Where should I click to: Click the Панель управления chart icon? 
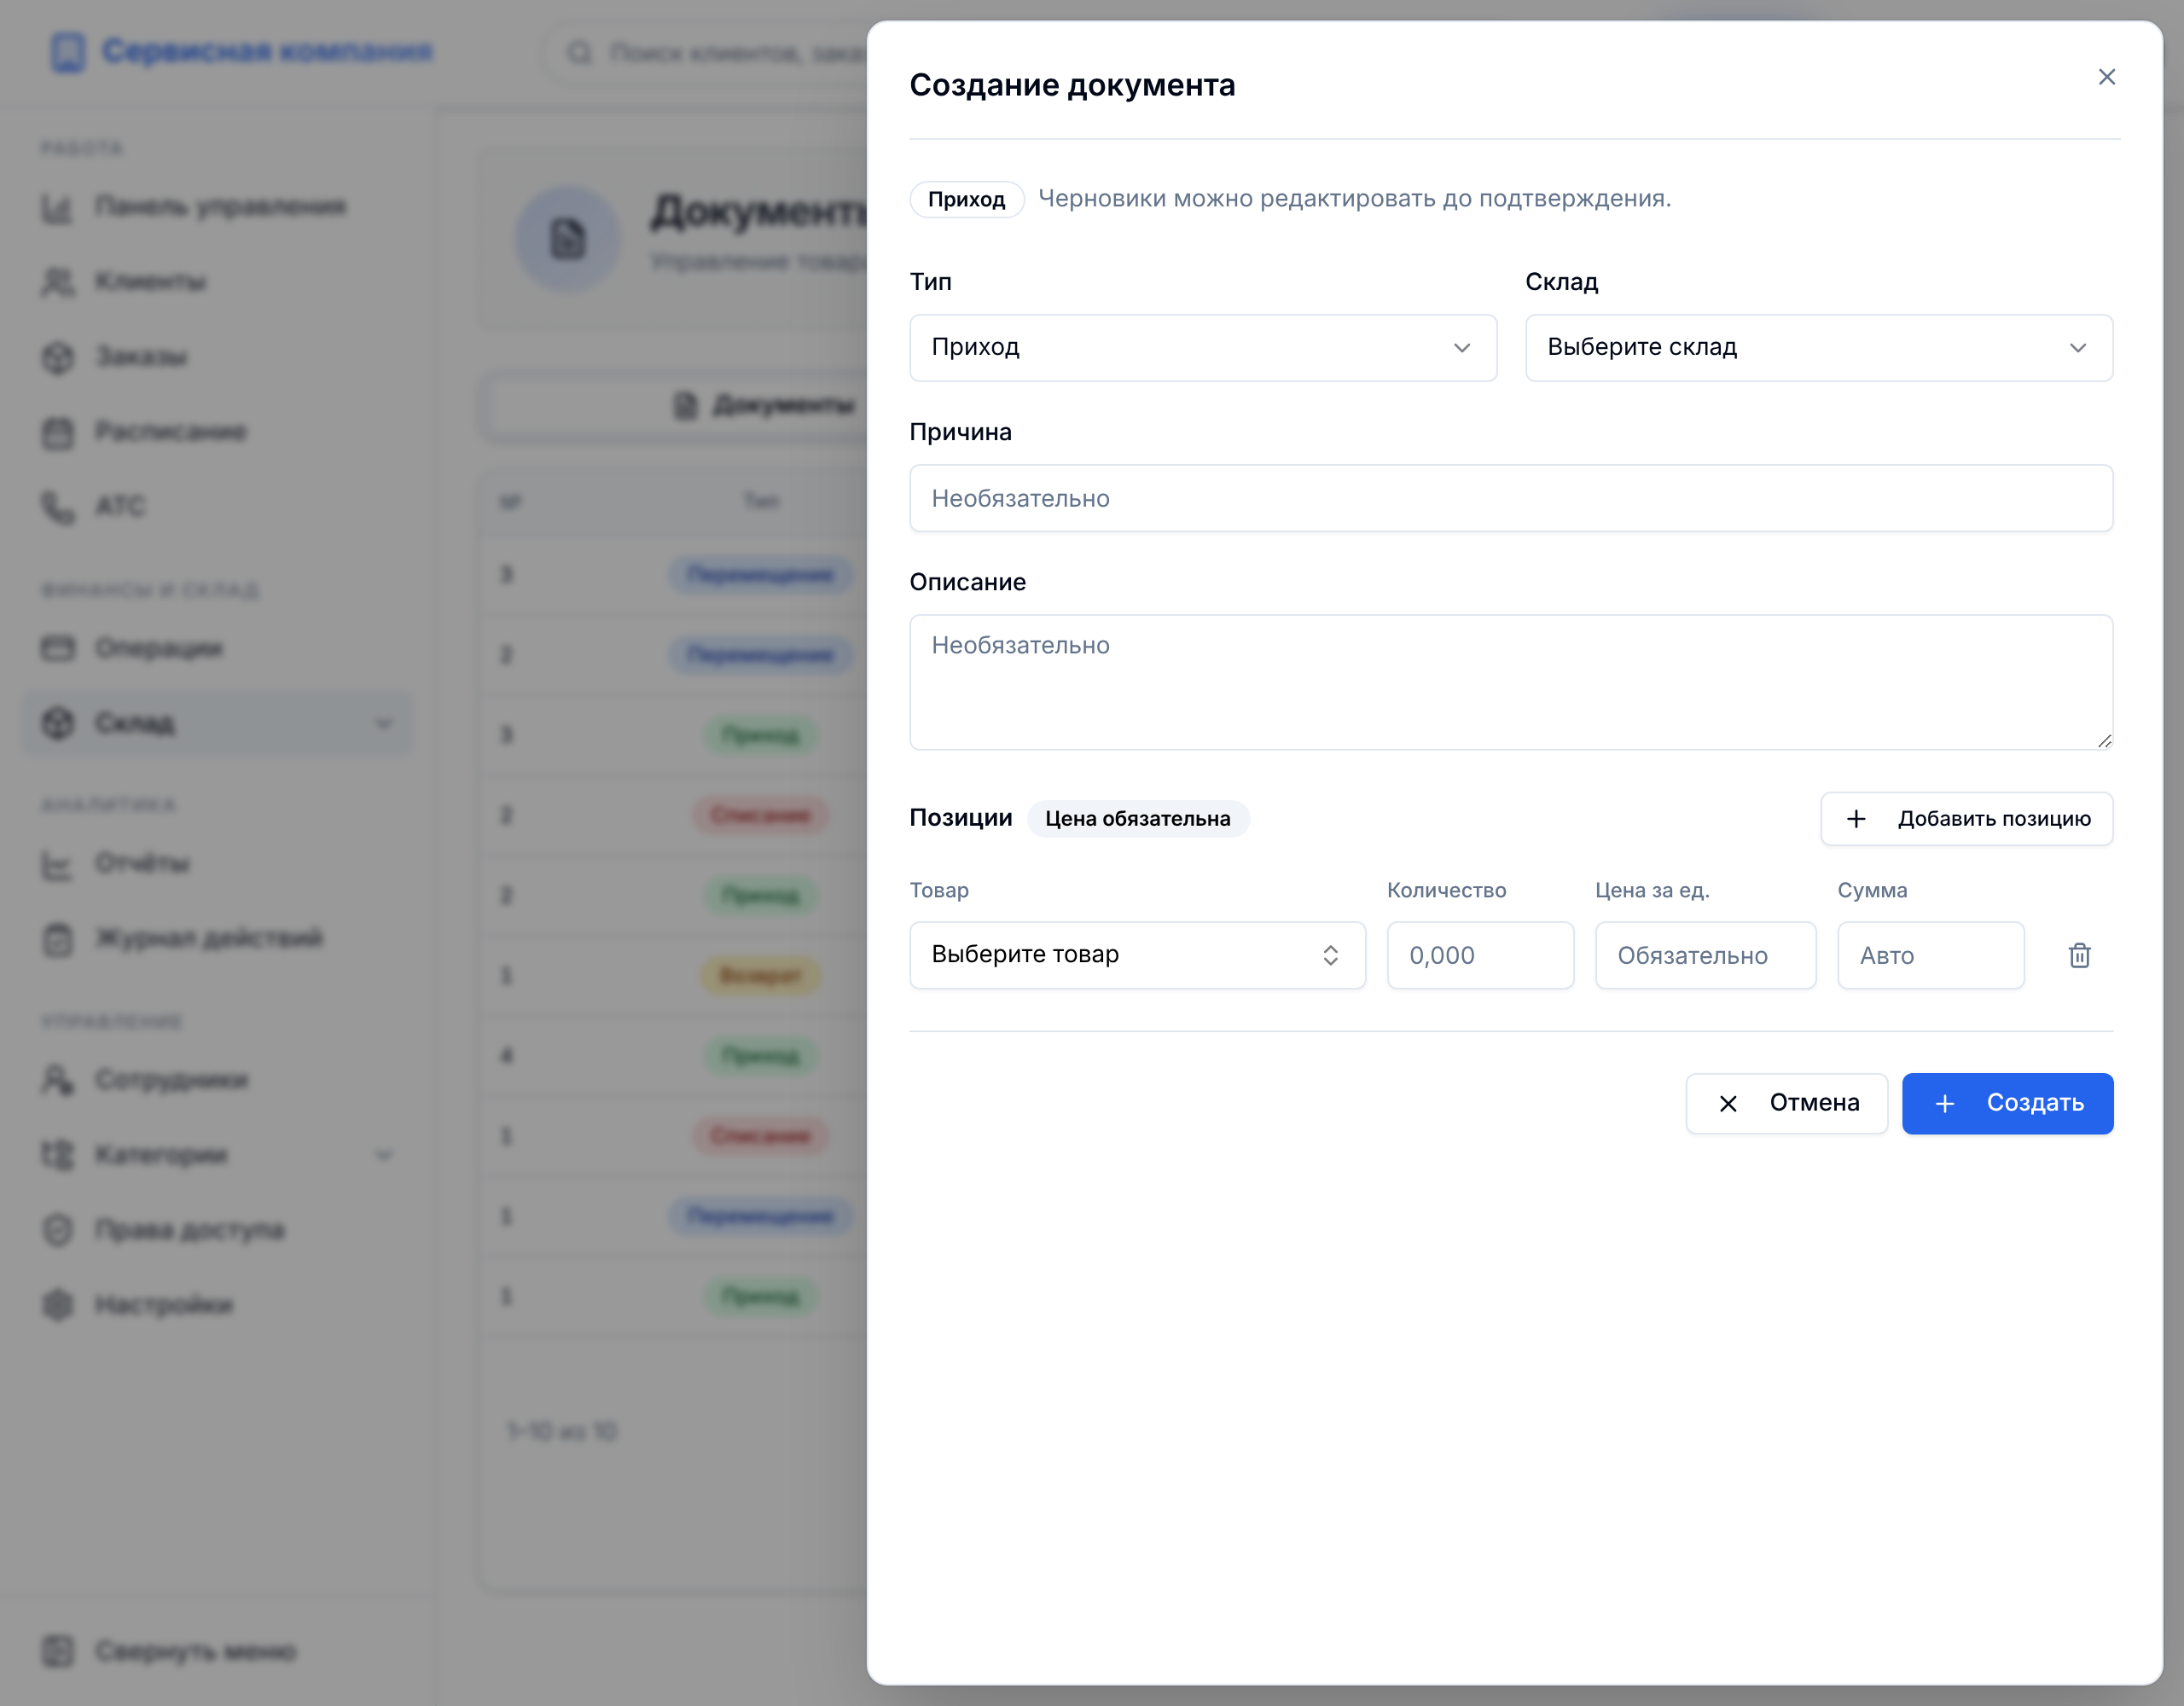58,207
